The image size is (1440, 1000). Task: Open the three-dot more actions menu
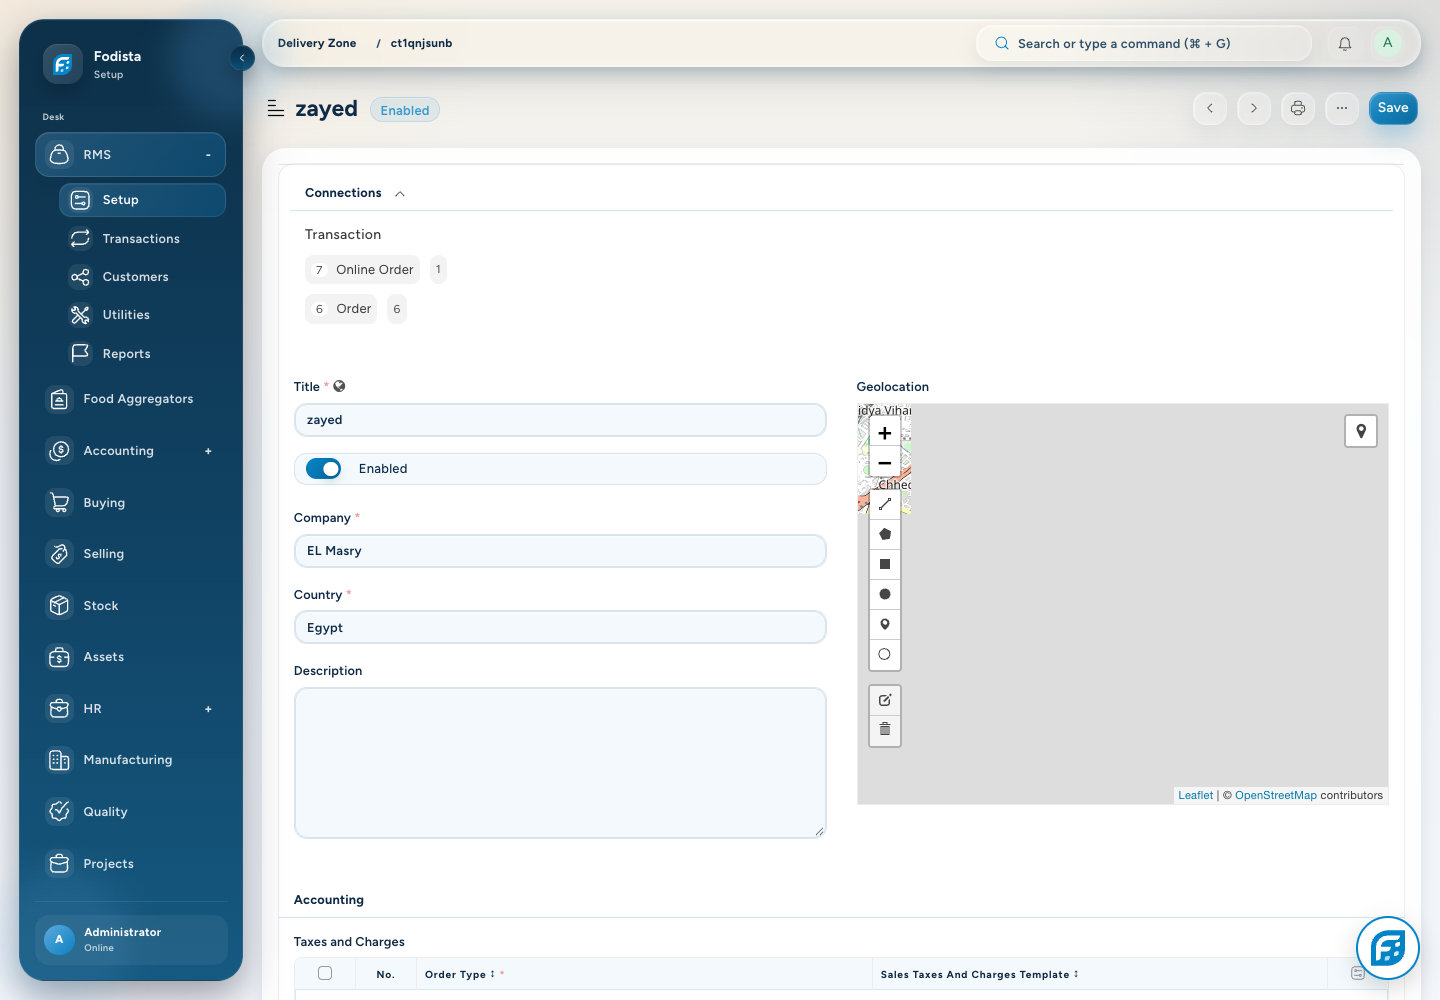click(1342, 108)
